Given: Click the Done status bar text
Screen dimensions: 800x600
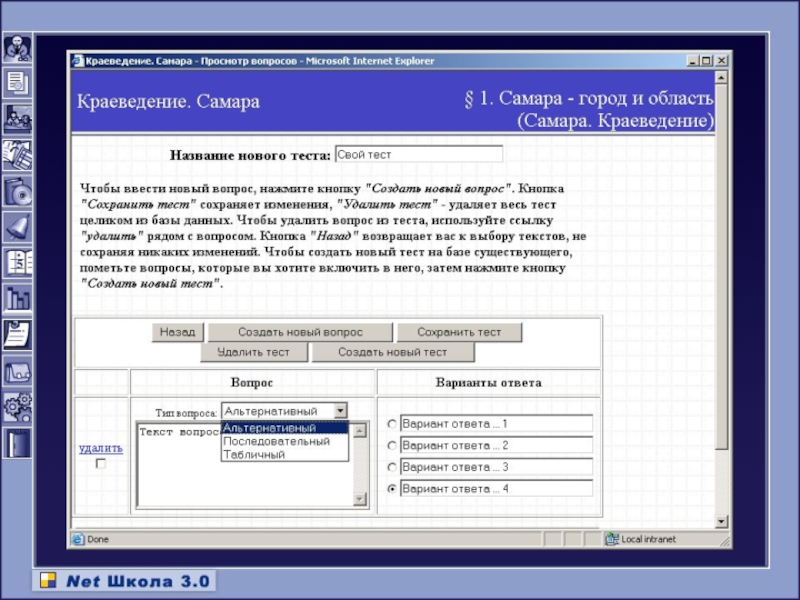Looking at the screenshot, I should coord(98,539).
